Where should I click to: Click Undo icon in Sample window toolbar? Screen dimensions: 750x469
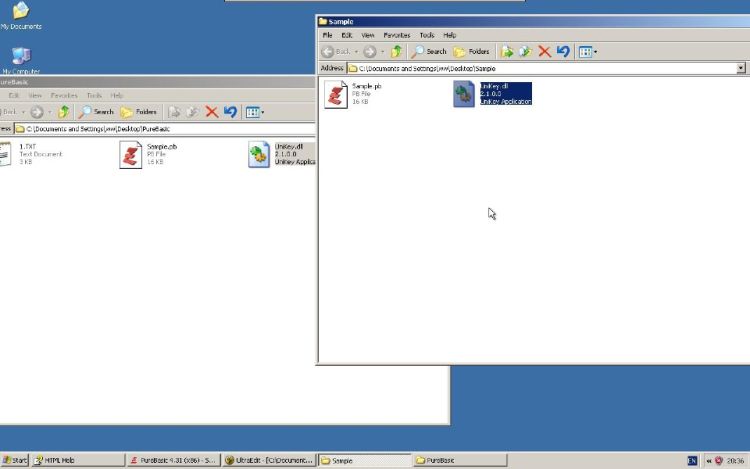(563, 52)
